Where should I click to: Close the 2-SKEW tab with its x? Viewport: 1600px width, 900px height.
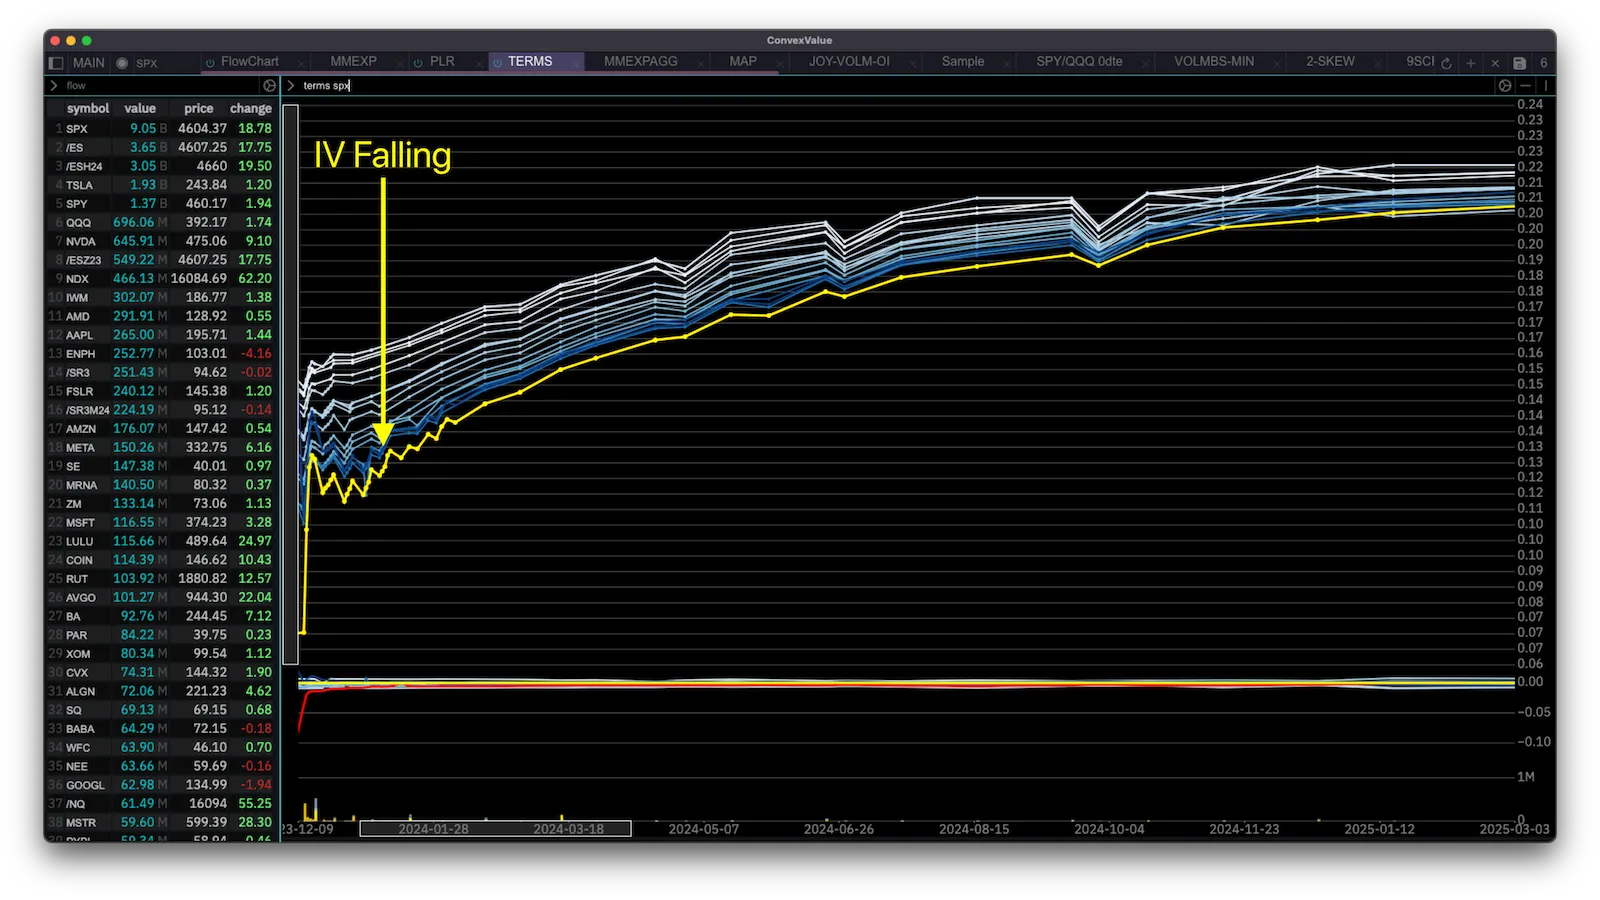coord(1379,63)
